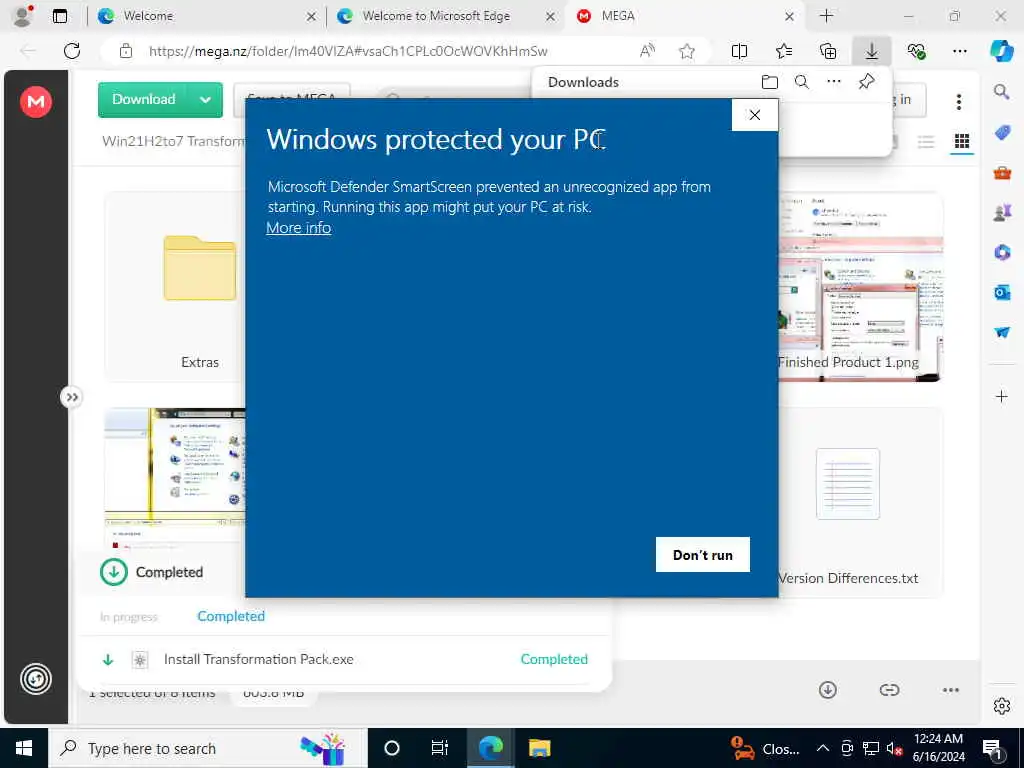Click the Don't run button
The image size is (1024, 768).
click(703, 554)
